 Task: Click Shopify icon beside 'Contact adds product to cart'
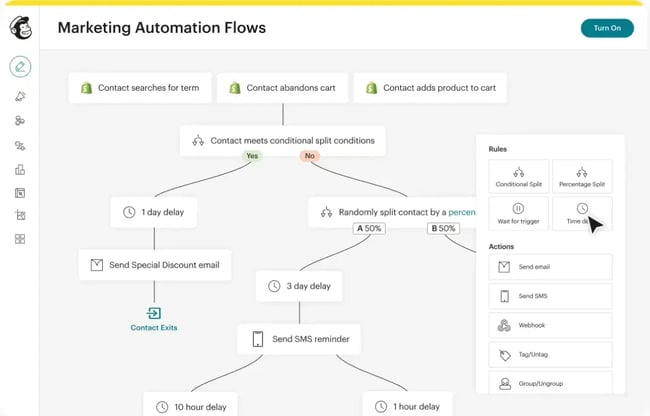pyautogui.click(x=371, y=88)
